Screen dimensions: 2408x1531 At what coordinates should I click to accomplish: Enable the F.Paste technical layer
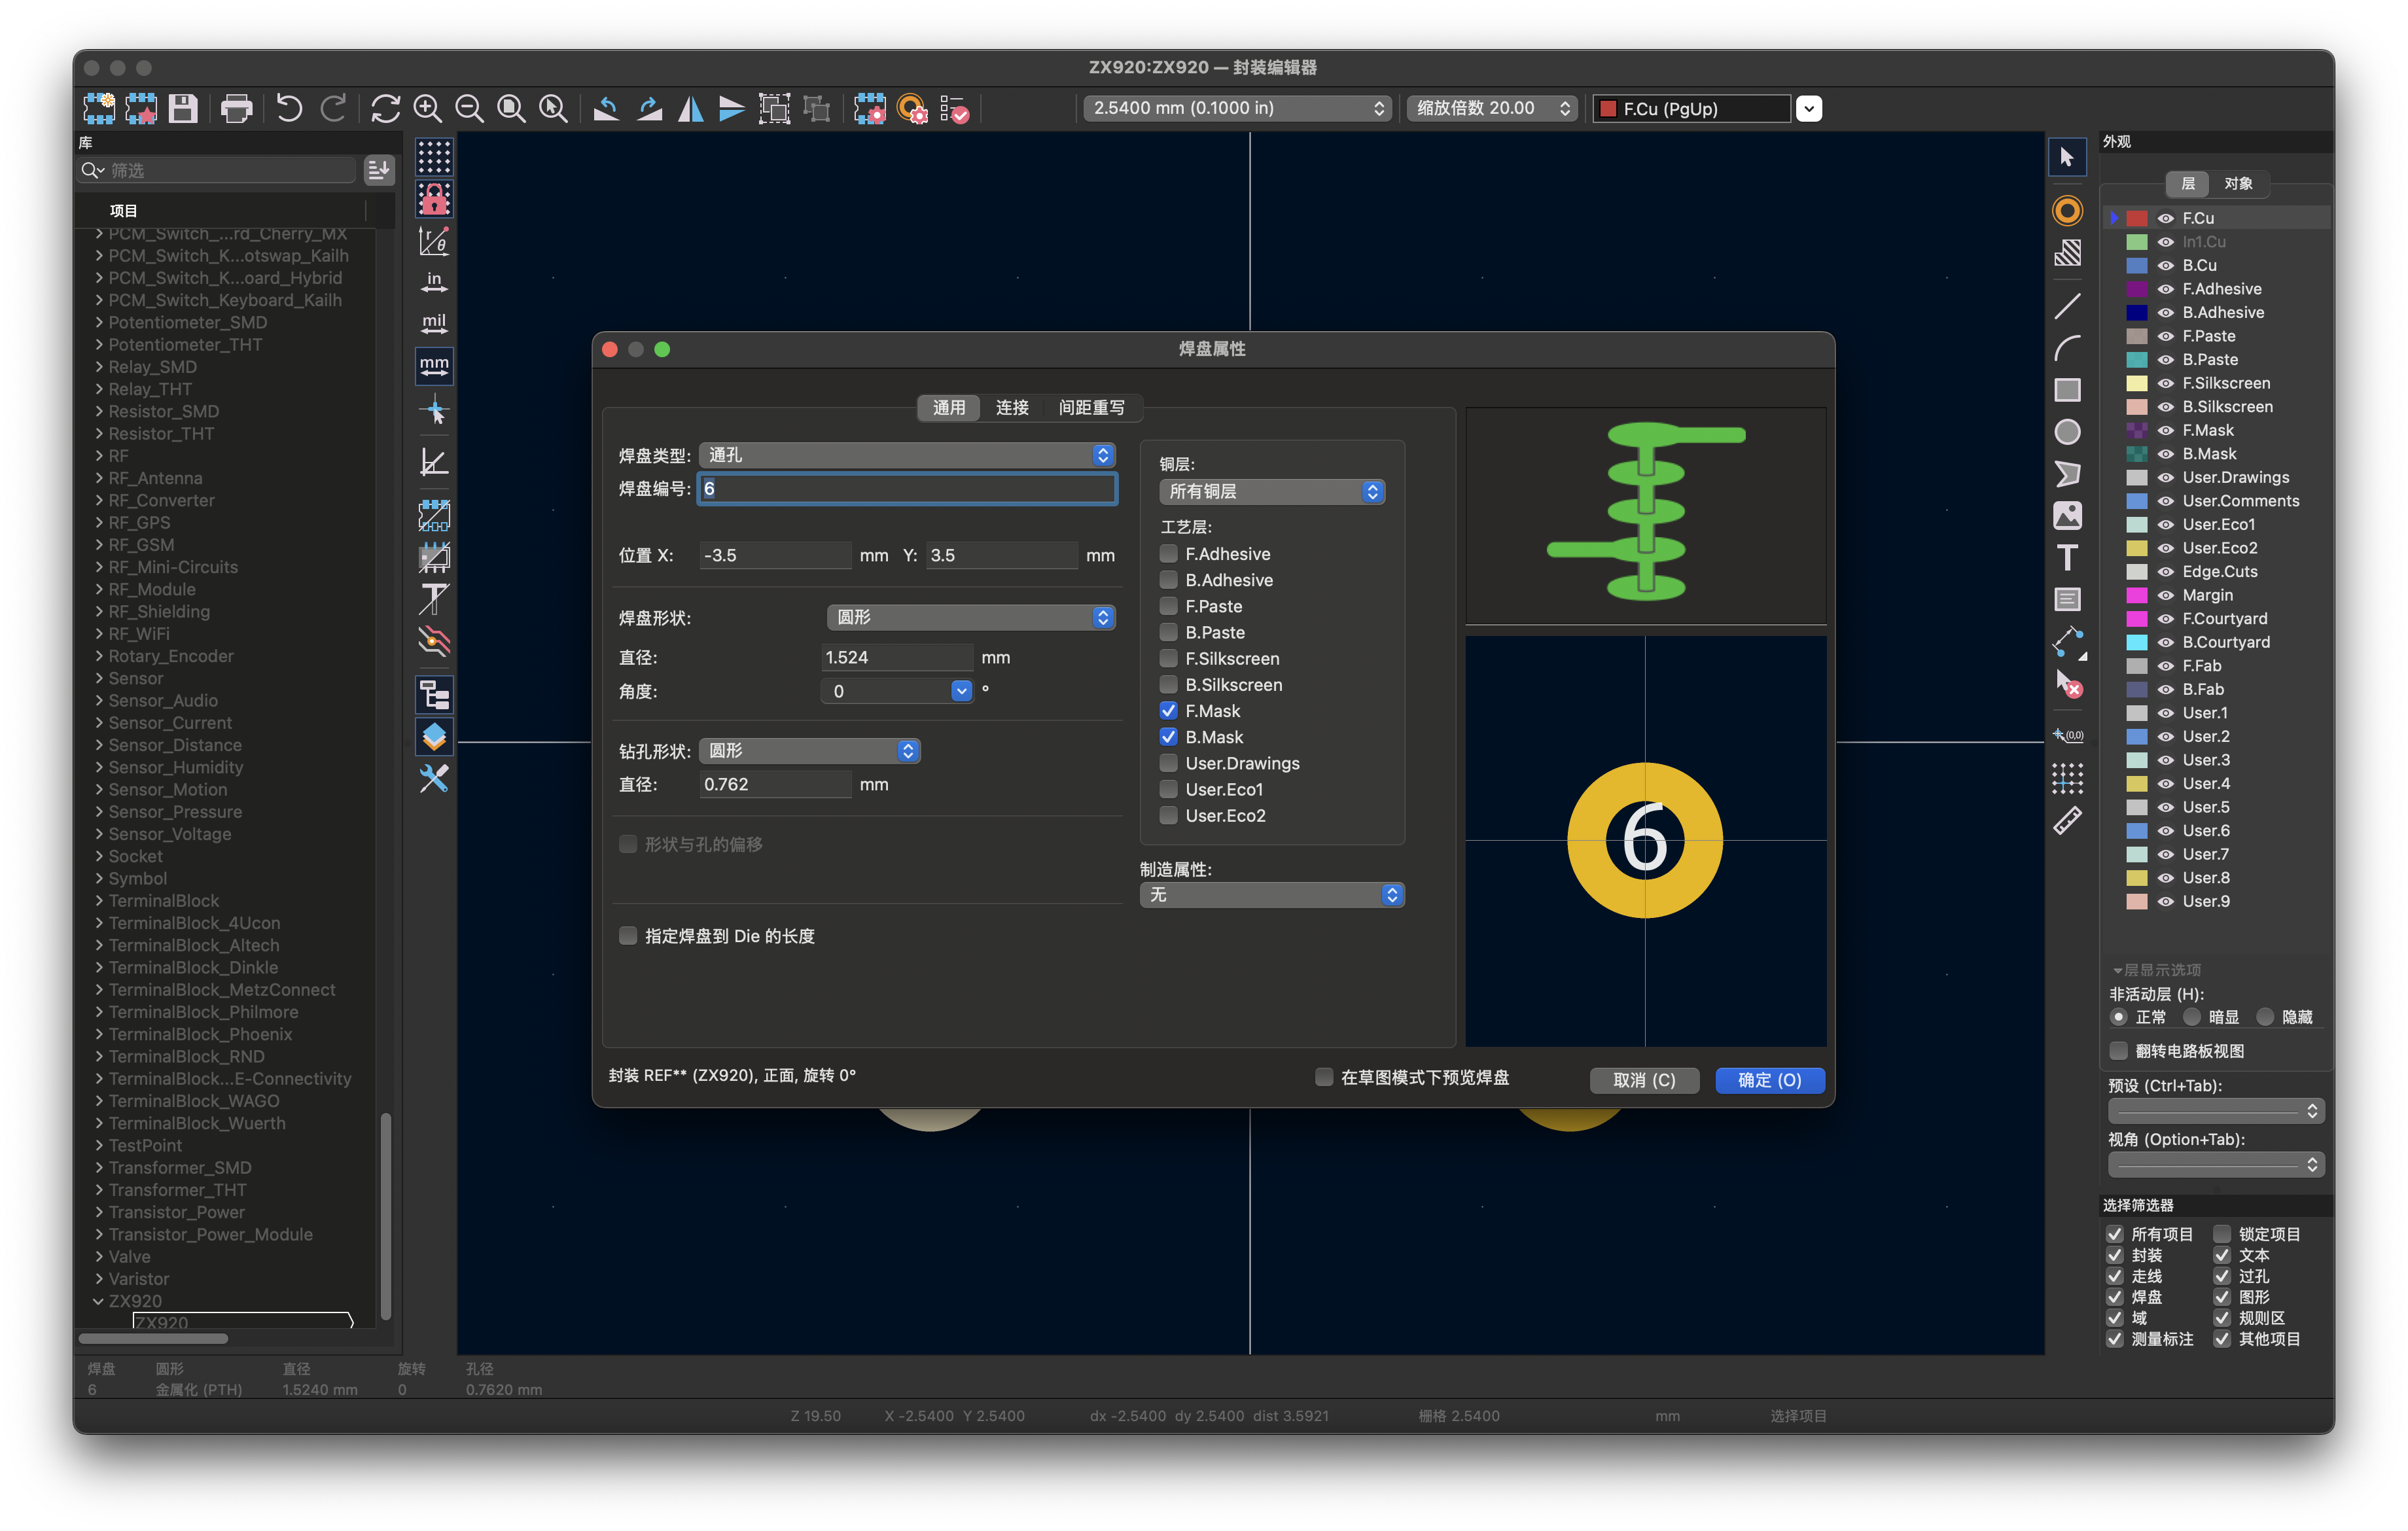click(1168, 606)
